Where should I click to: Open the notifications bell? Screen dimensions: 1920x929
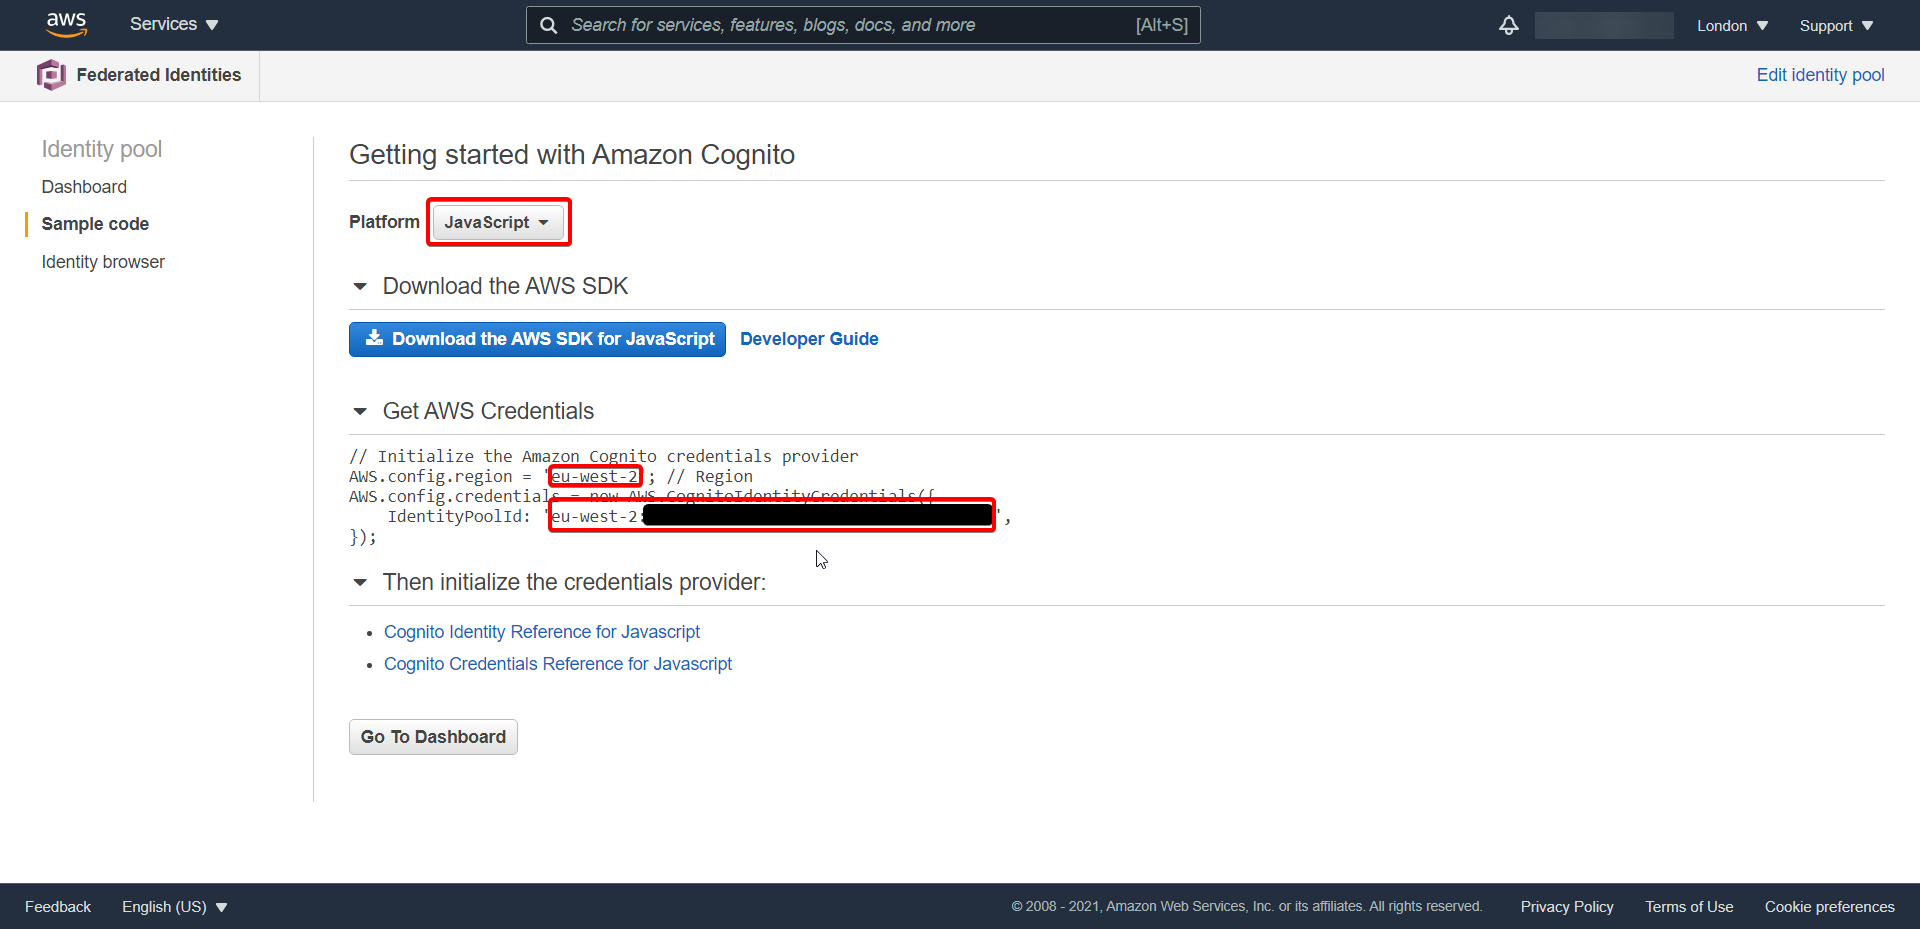pos(1508,25)
